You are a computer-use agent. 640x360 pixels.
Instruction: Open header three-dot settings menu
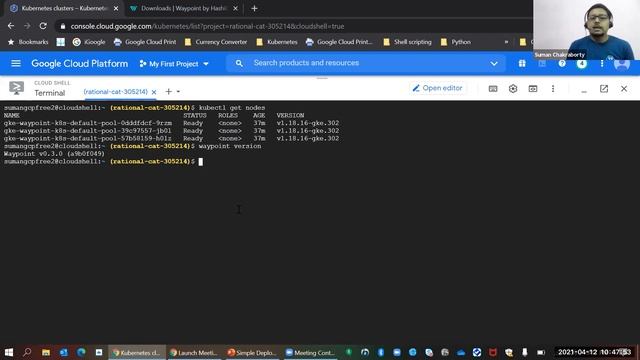pyautogui.click(x=602, y=64)
